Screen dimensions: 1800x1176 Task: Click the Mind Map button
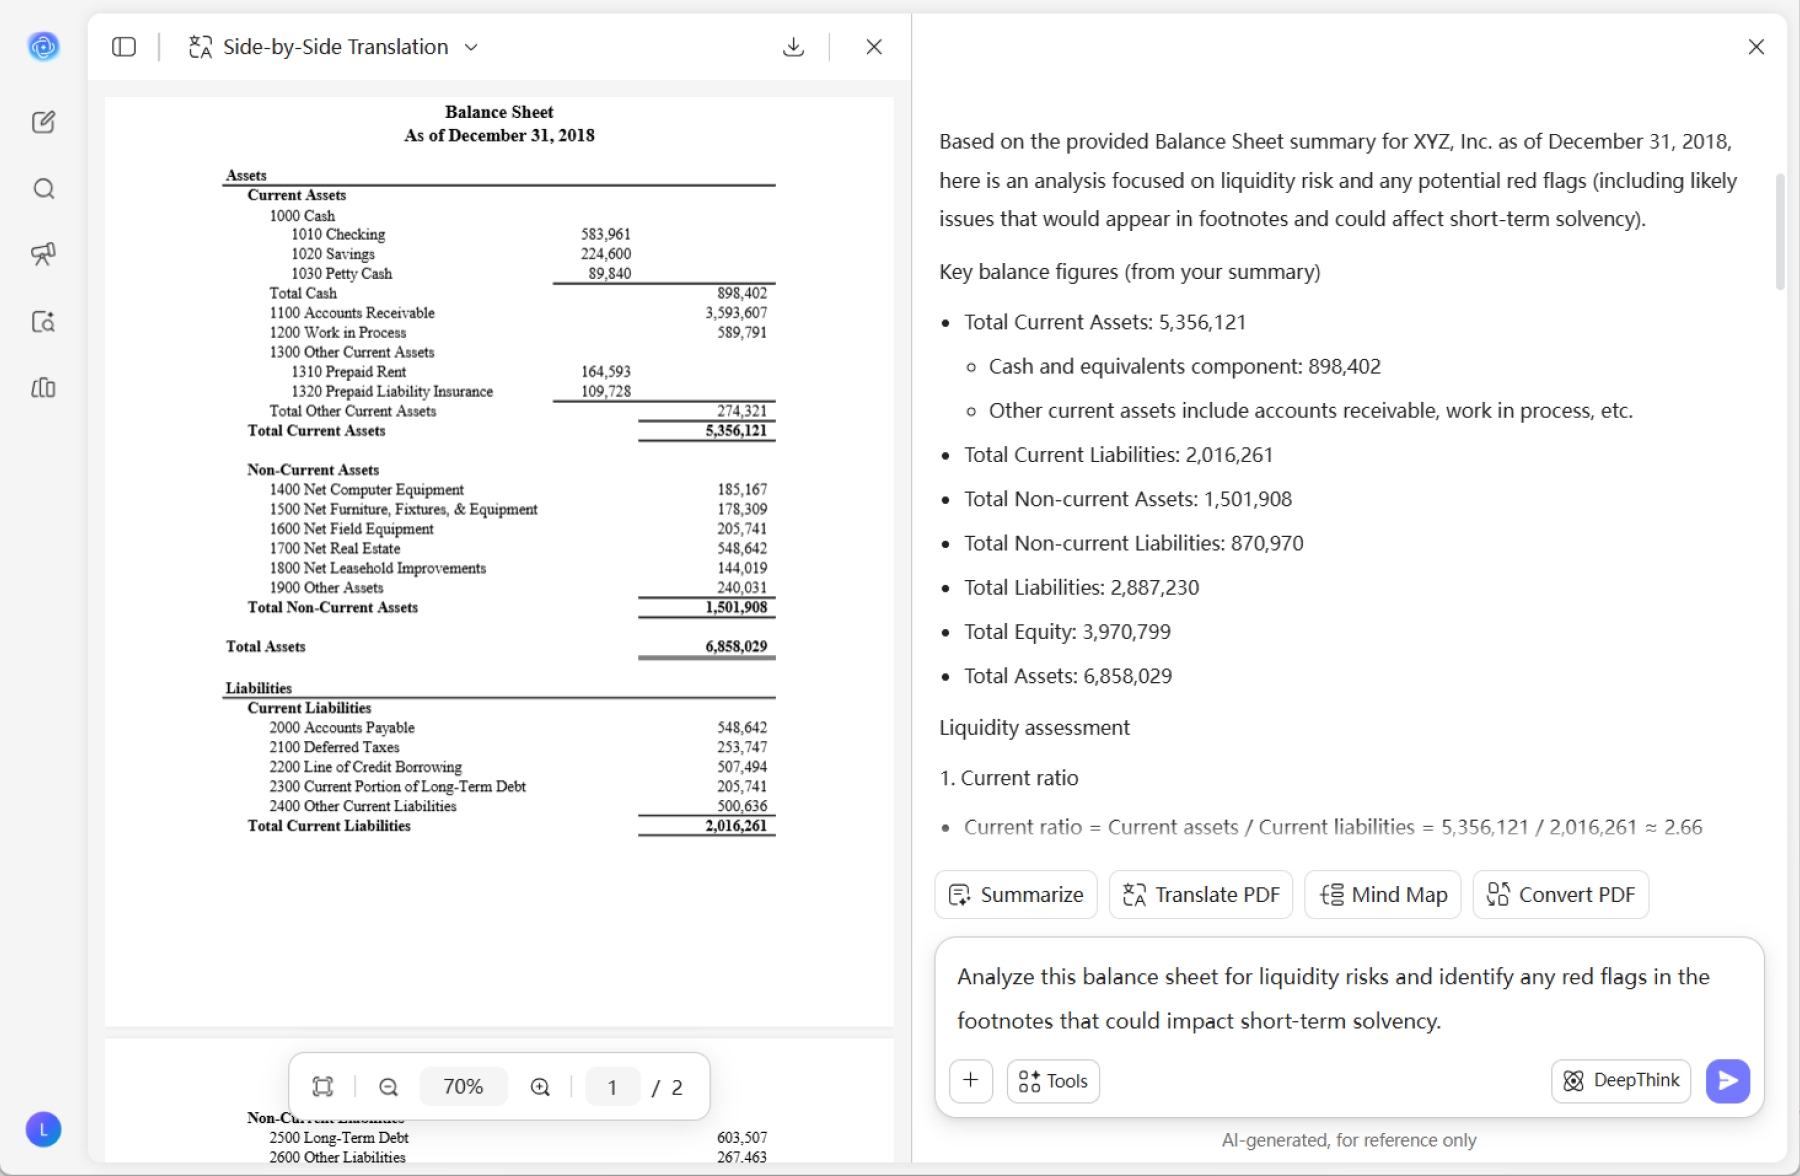[x=1383, y=894]
